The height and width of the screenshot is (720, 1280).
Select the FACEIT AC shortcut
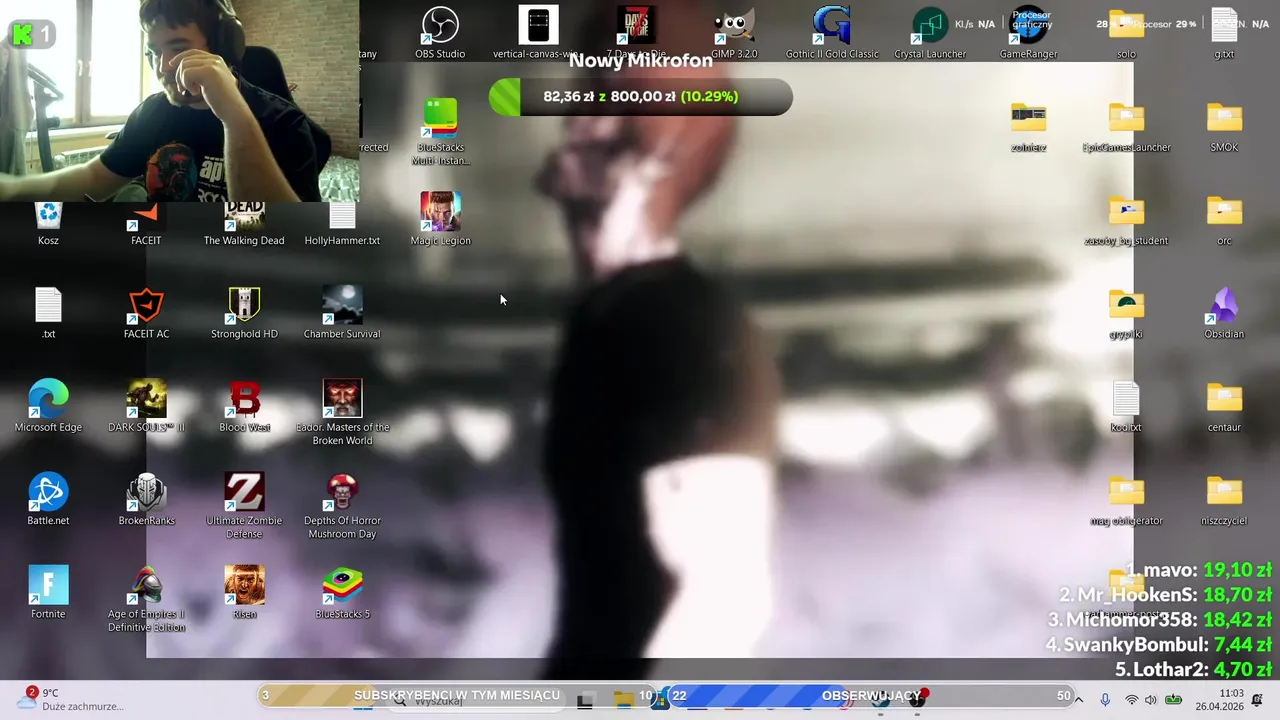click(x=146, y=313)
